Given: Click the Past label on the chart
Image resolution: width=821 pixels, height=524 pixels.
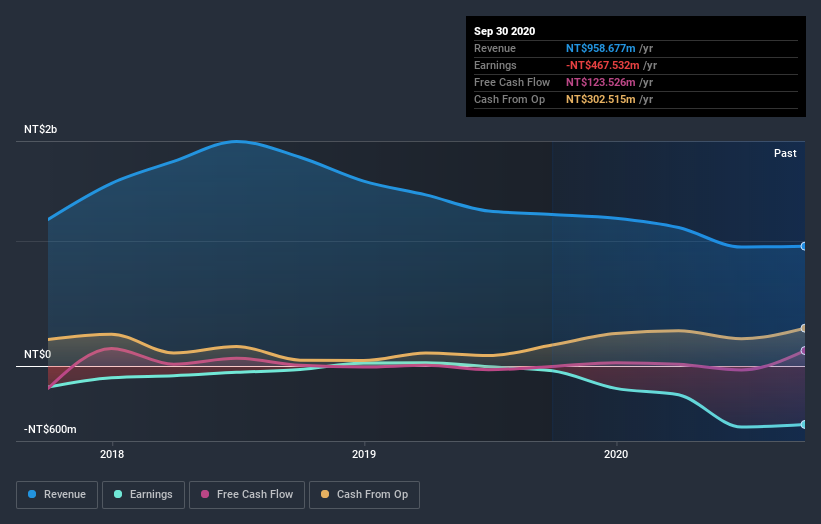Looking at the screenshot, I should (x=785, y=153).
